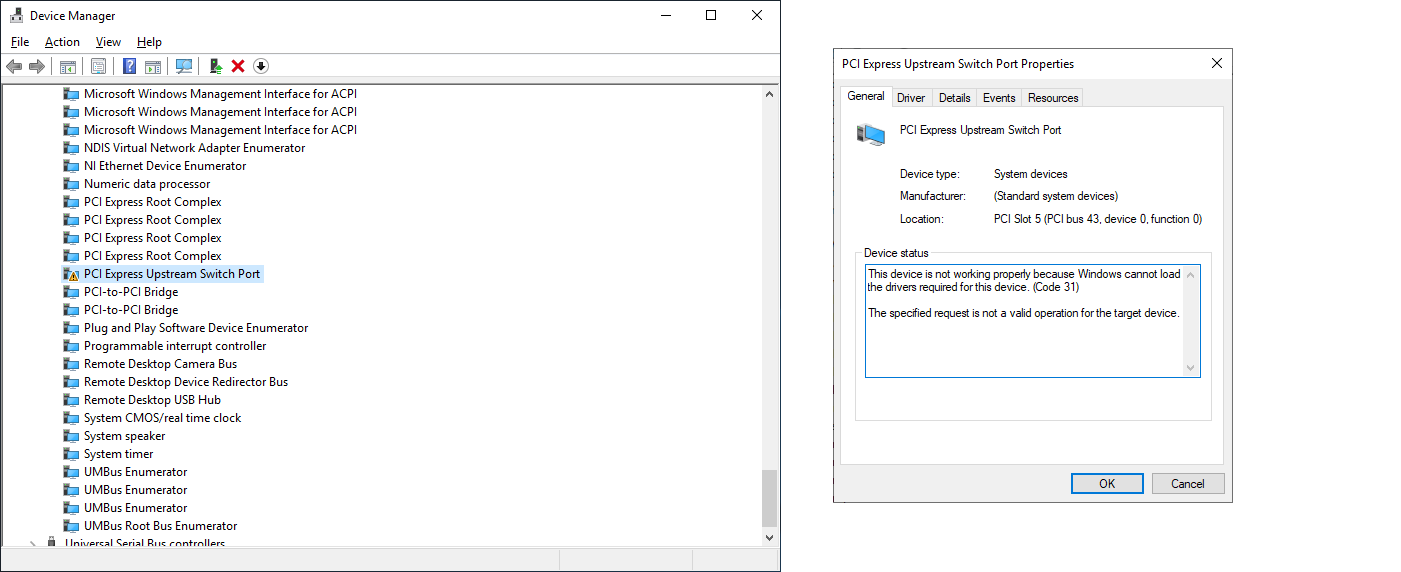1401x572 pixels.
Task: Click OK in the Properties dialog
Action: 1107,483
